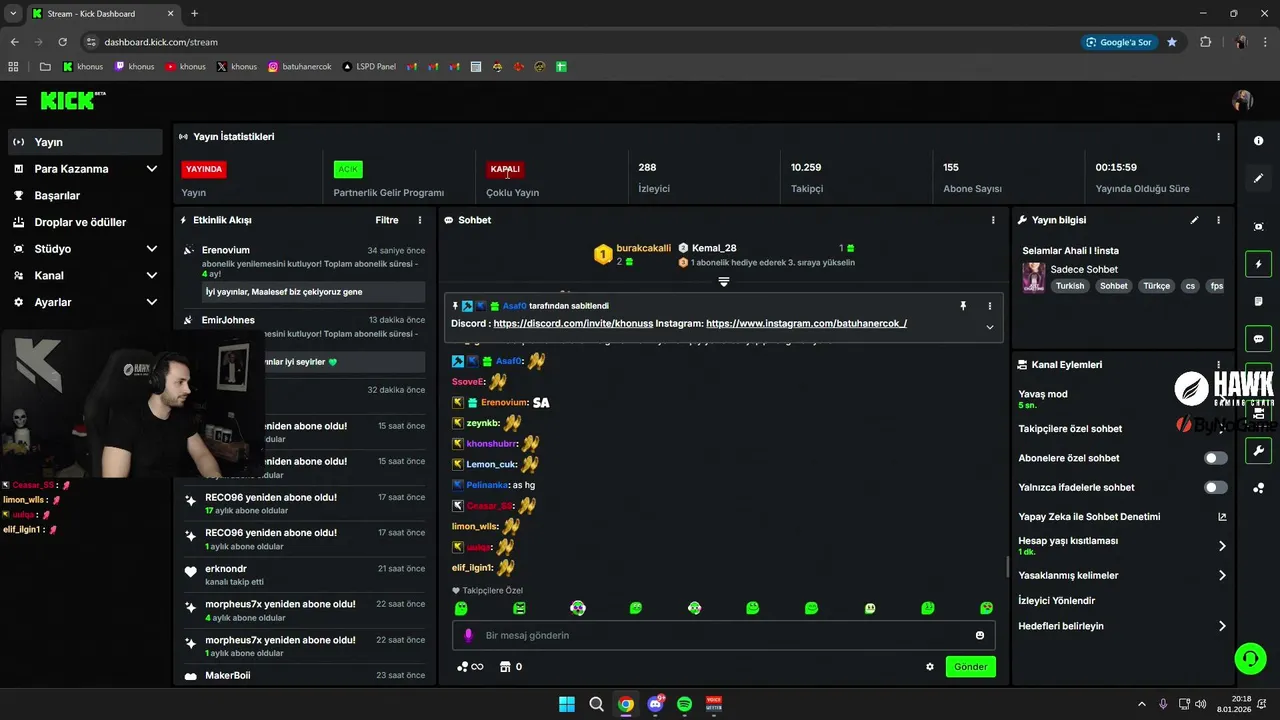Click the document icon in the right sidebar
This screenshot has height=720, width=1280.
tap(1258, 301)
